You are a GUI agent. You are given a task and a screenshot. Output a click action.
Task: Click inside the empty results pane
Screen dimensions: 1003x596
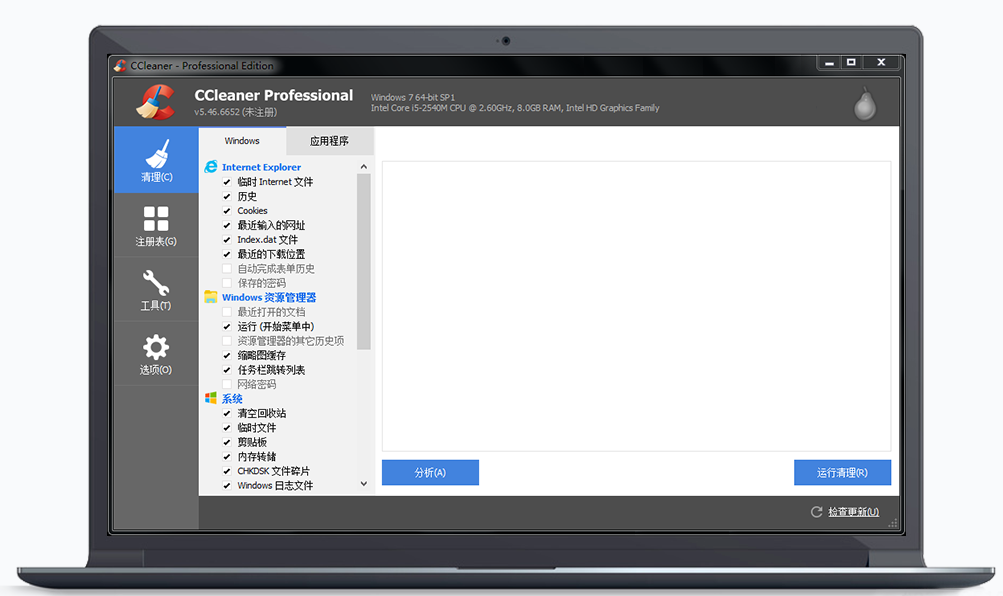[636, 306]
